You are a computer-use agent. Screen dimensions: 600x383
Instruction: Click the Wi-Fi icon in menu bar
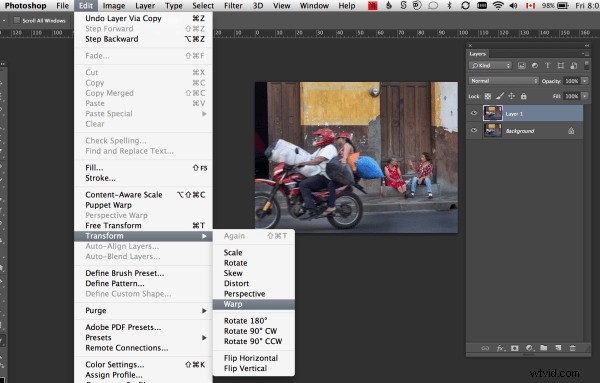[498, 5]
